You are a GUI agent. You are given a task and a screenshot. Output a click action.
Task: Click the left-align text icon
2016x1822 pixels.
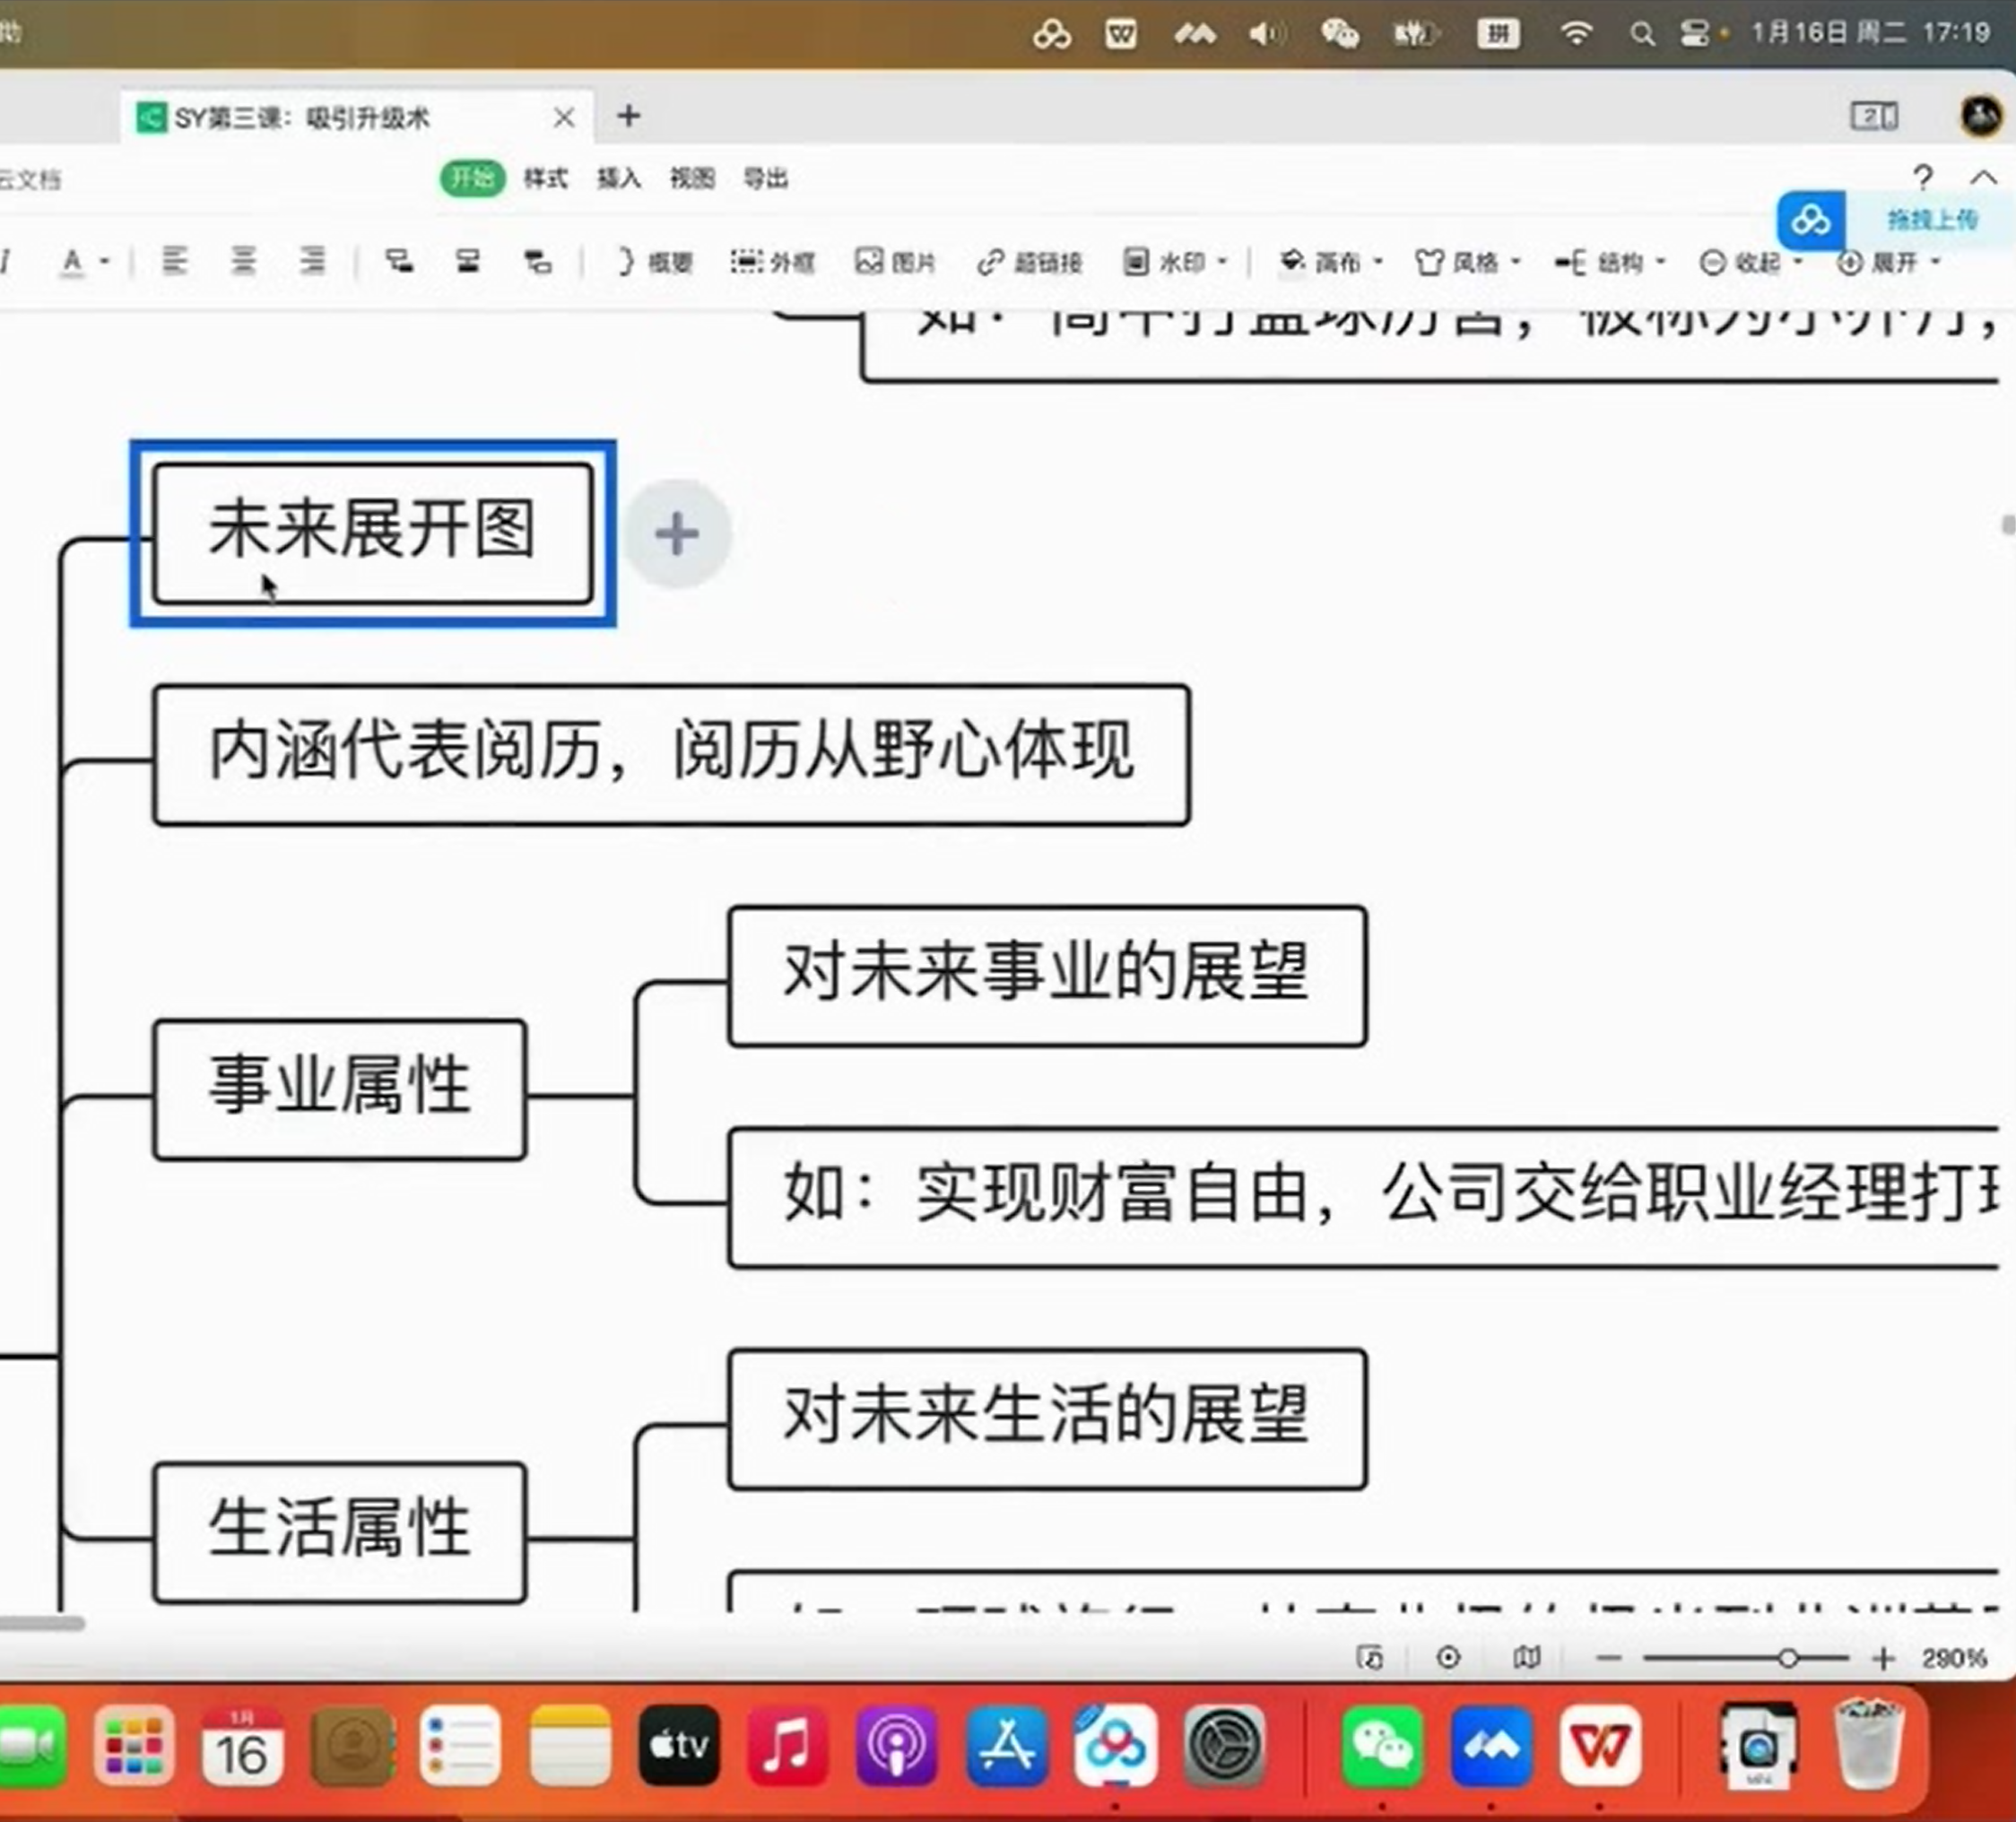coord(175,261)
